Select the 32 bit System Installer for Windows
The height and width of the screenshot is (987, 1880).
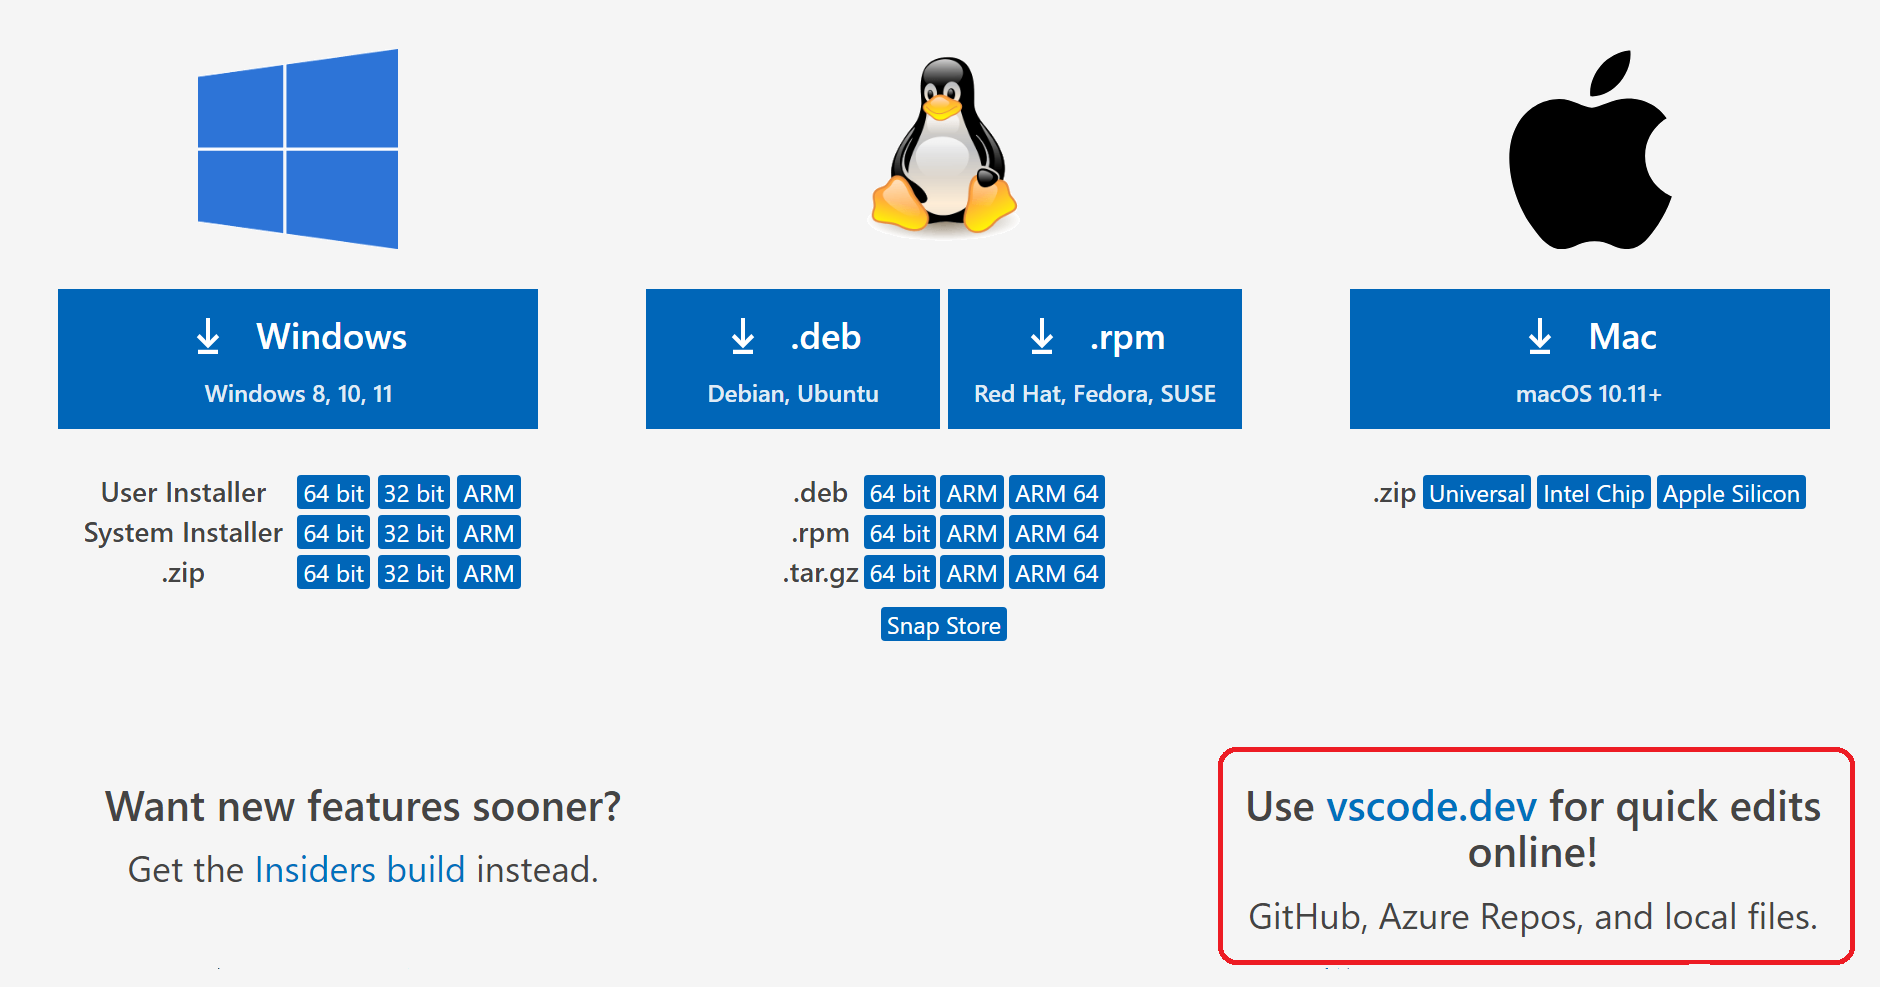tap(413, 532)
